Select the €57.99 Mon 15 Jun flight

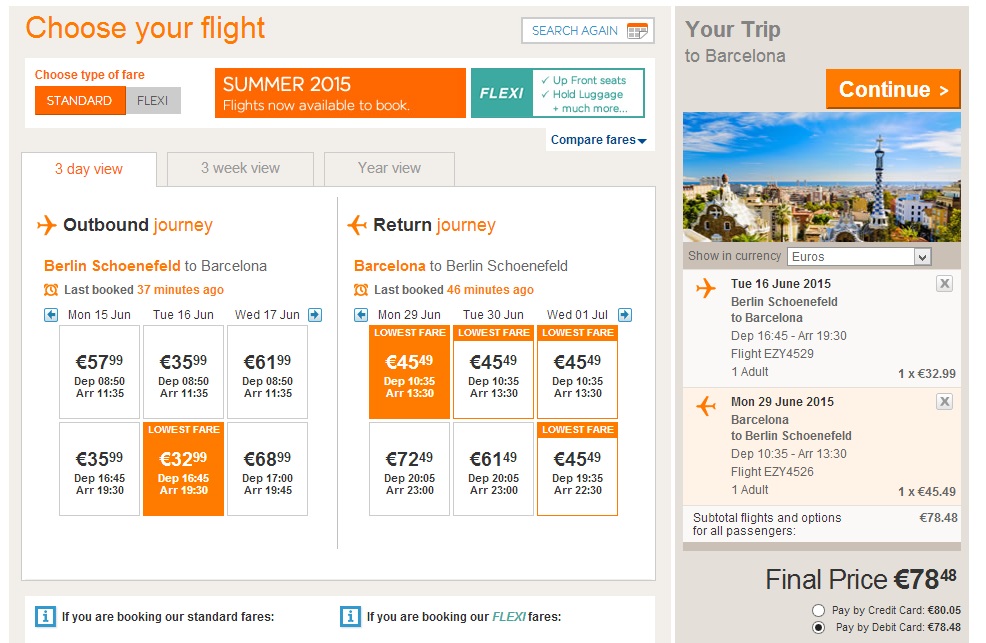pyautogui.click(x=99, y=371)
